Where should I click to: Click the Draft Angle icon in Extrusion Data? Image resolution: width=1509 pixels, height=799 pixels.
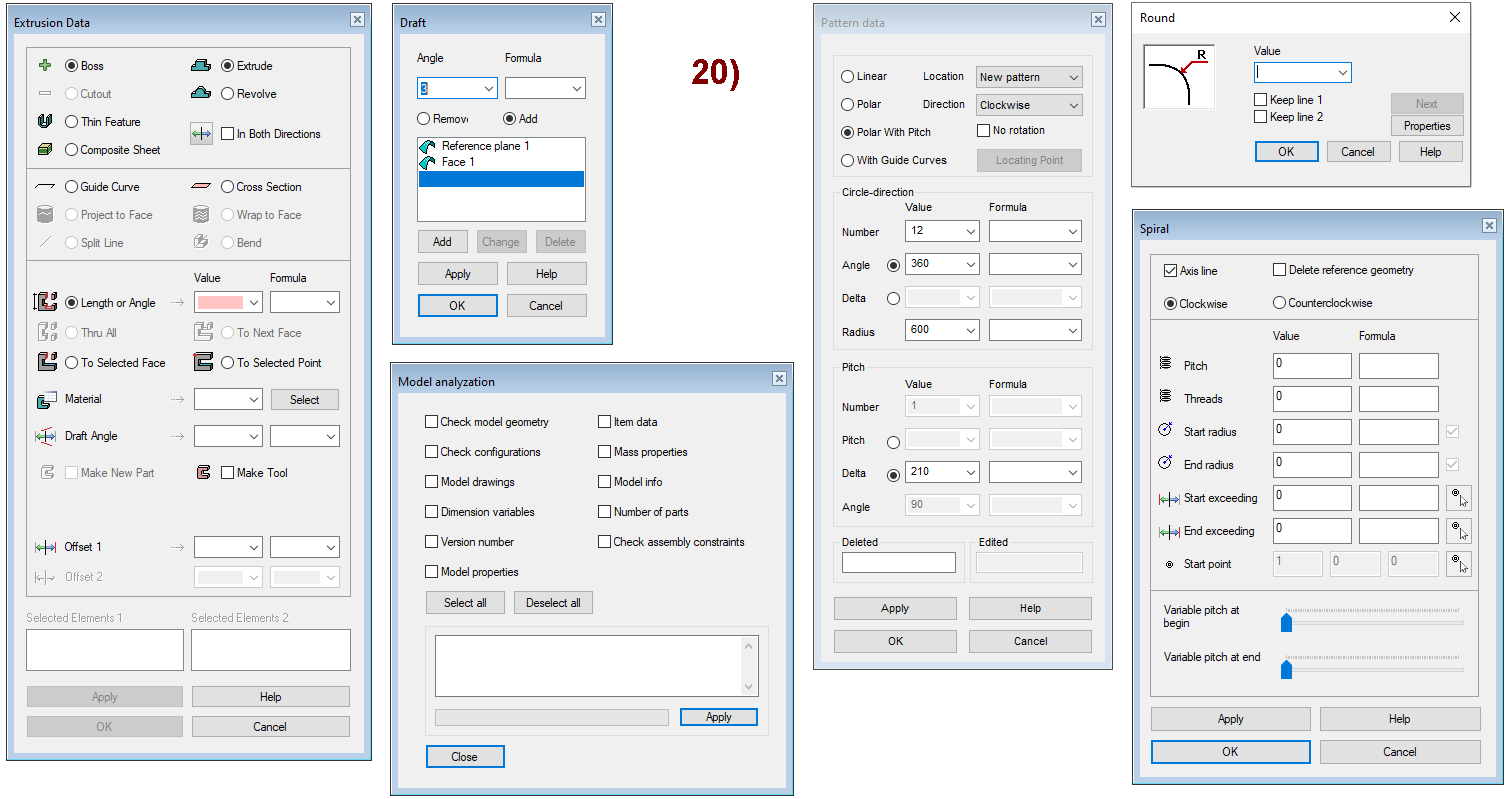45,437
